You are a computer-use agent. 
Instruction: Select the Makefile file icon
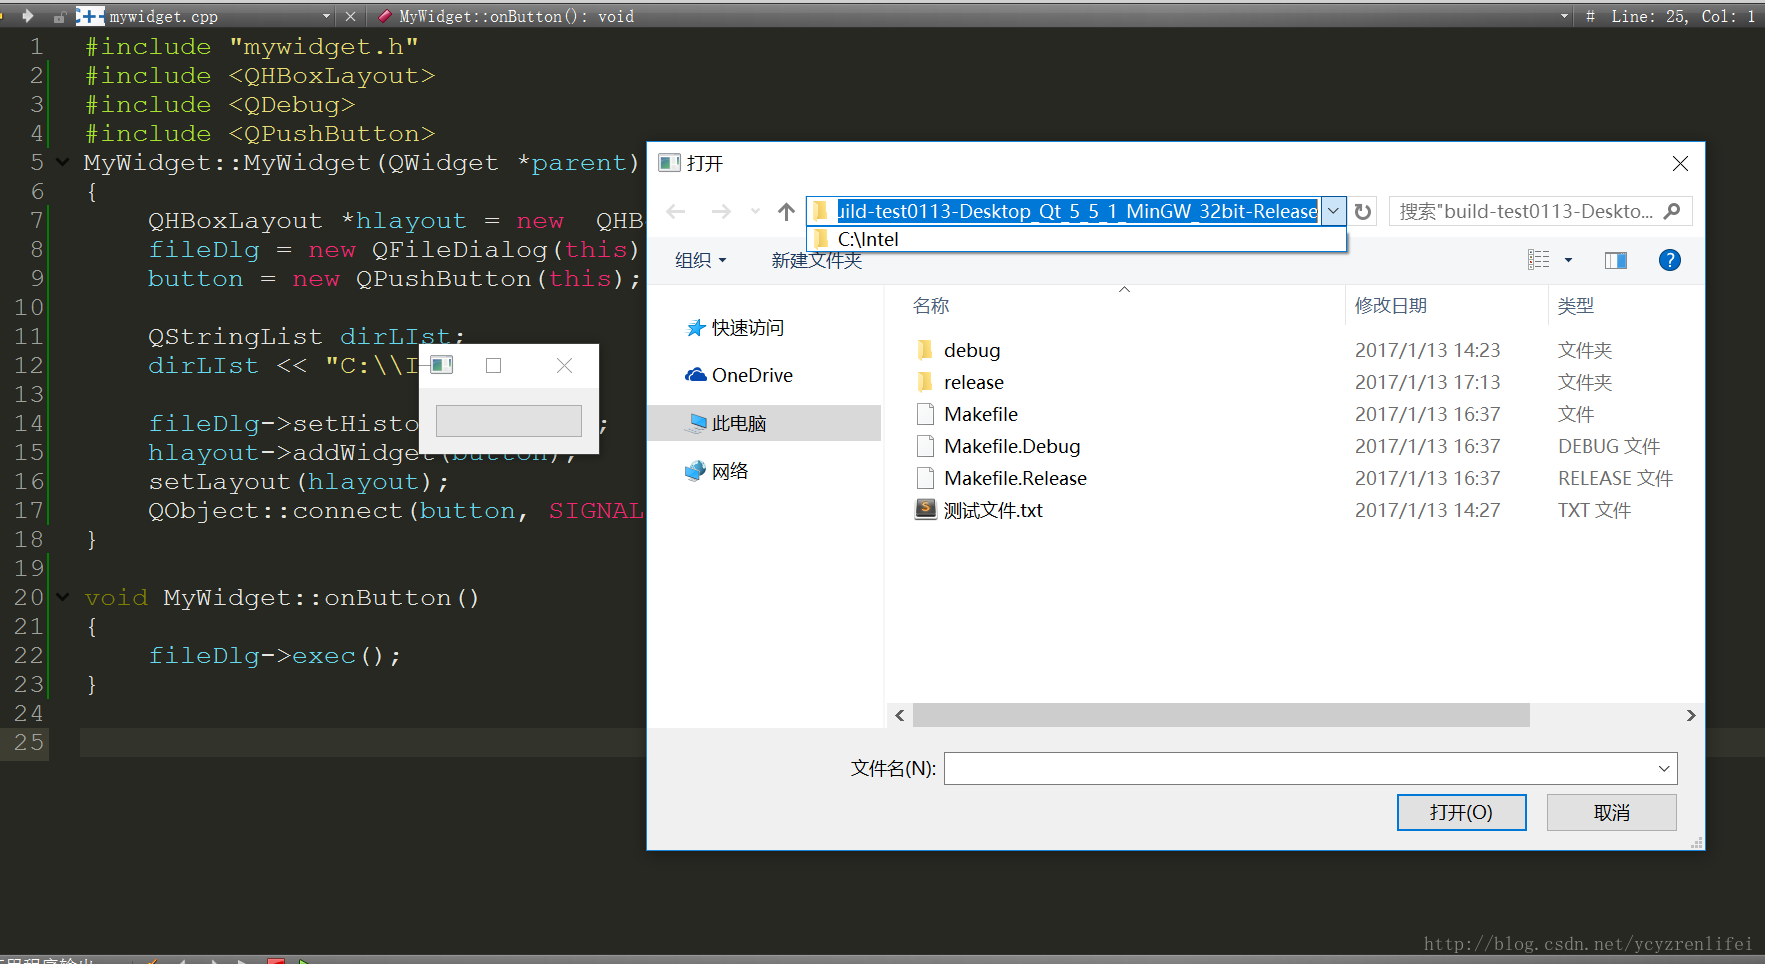(925, 414)
